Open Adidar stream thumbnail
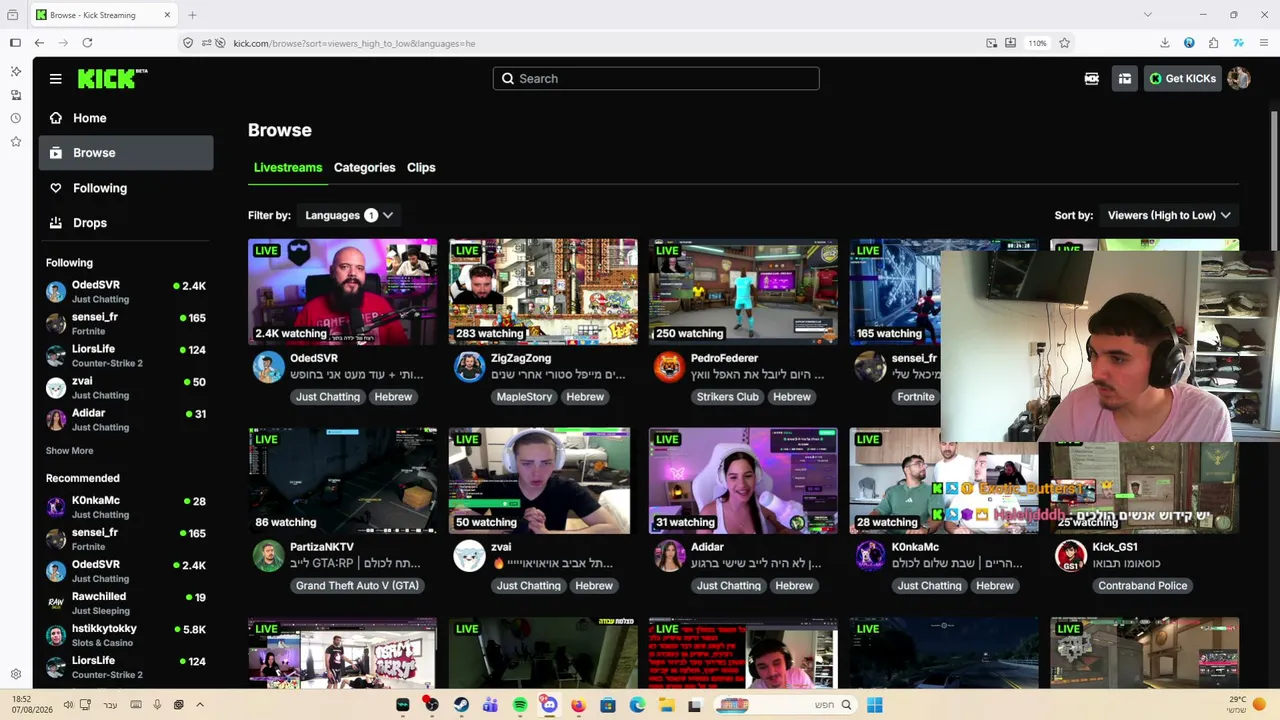 tap(743, 481)
